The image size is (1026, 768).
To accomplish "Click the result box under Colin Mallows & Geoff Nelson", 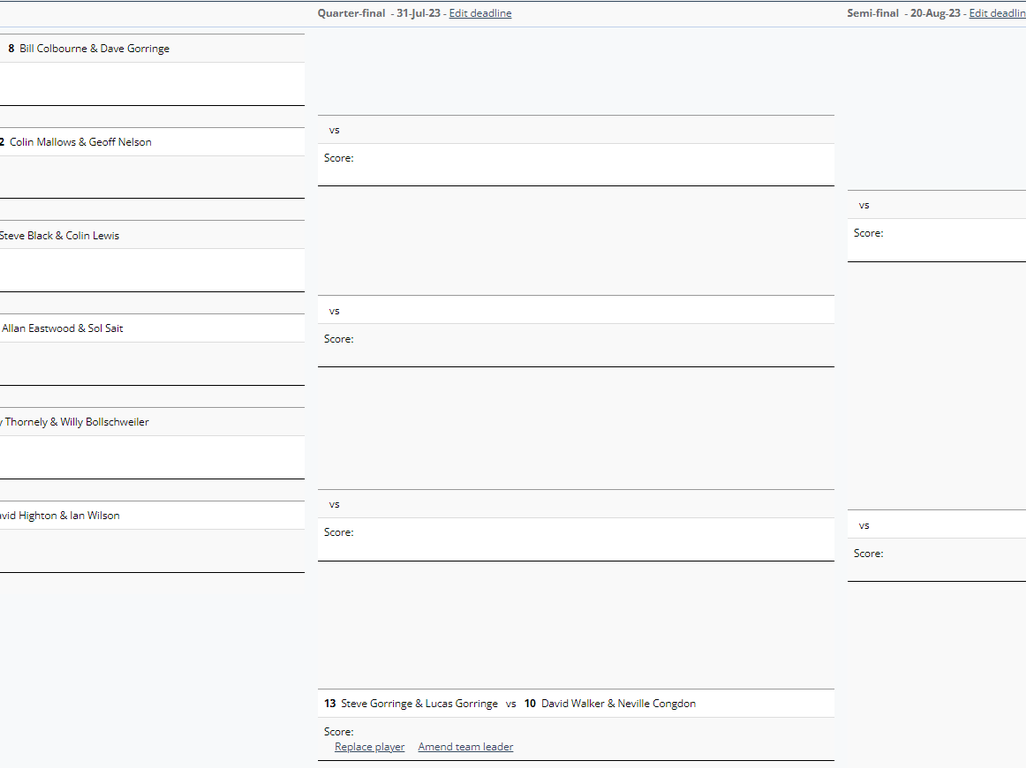I will pyautogui.click(x=150, y=177).
